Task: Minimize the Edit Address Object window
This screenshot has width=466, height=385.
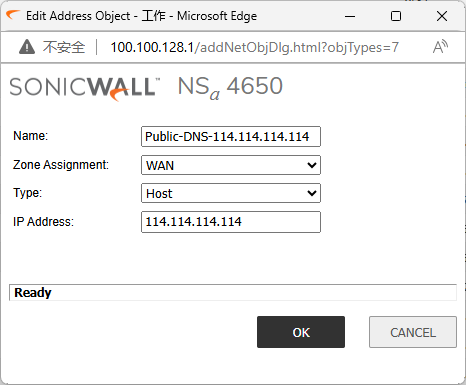Action: click(x=350, y=16)
